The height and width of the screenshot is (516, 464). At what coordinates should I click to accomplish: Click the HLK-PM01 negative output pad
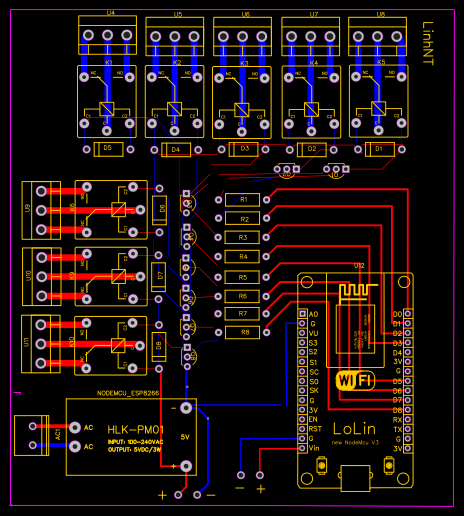[186, 408]
